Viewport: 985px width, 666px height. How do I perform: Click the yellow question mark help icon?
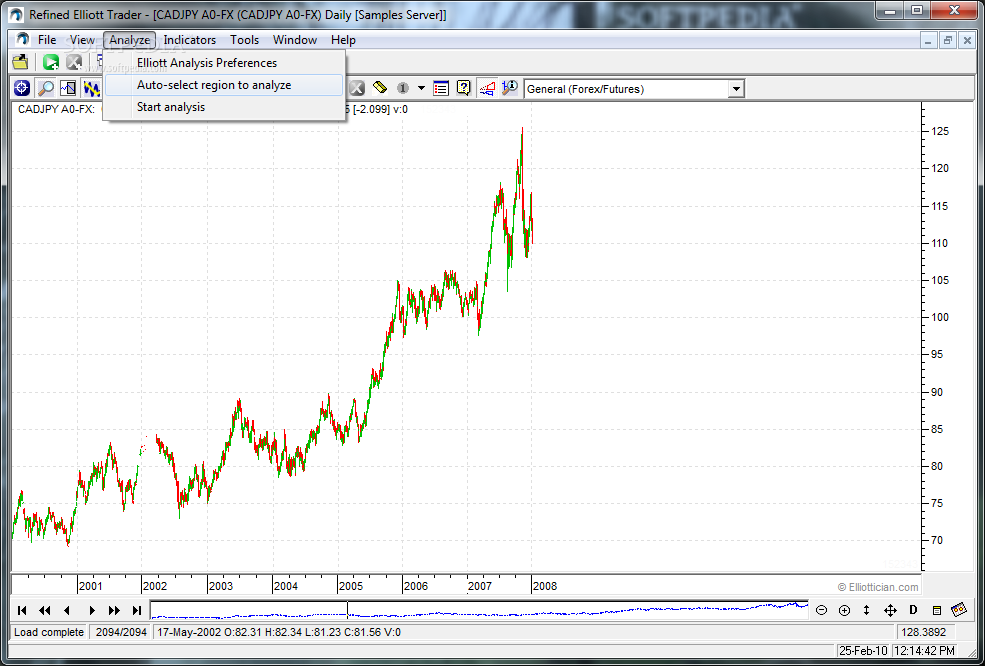coord(464,89)
